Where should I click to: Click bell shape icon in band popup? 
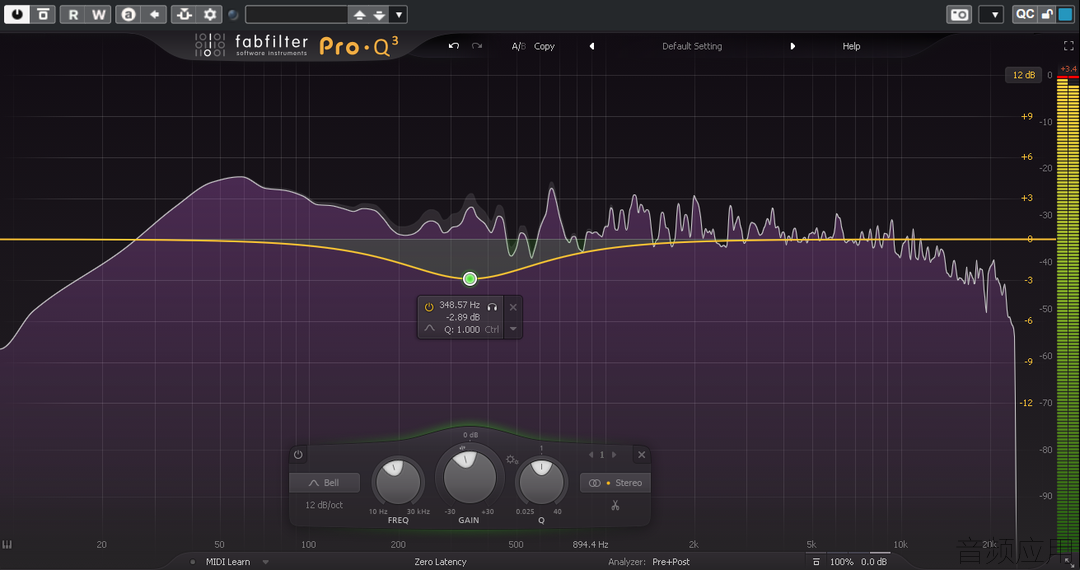click(429, 329)
